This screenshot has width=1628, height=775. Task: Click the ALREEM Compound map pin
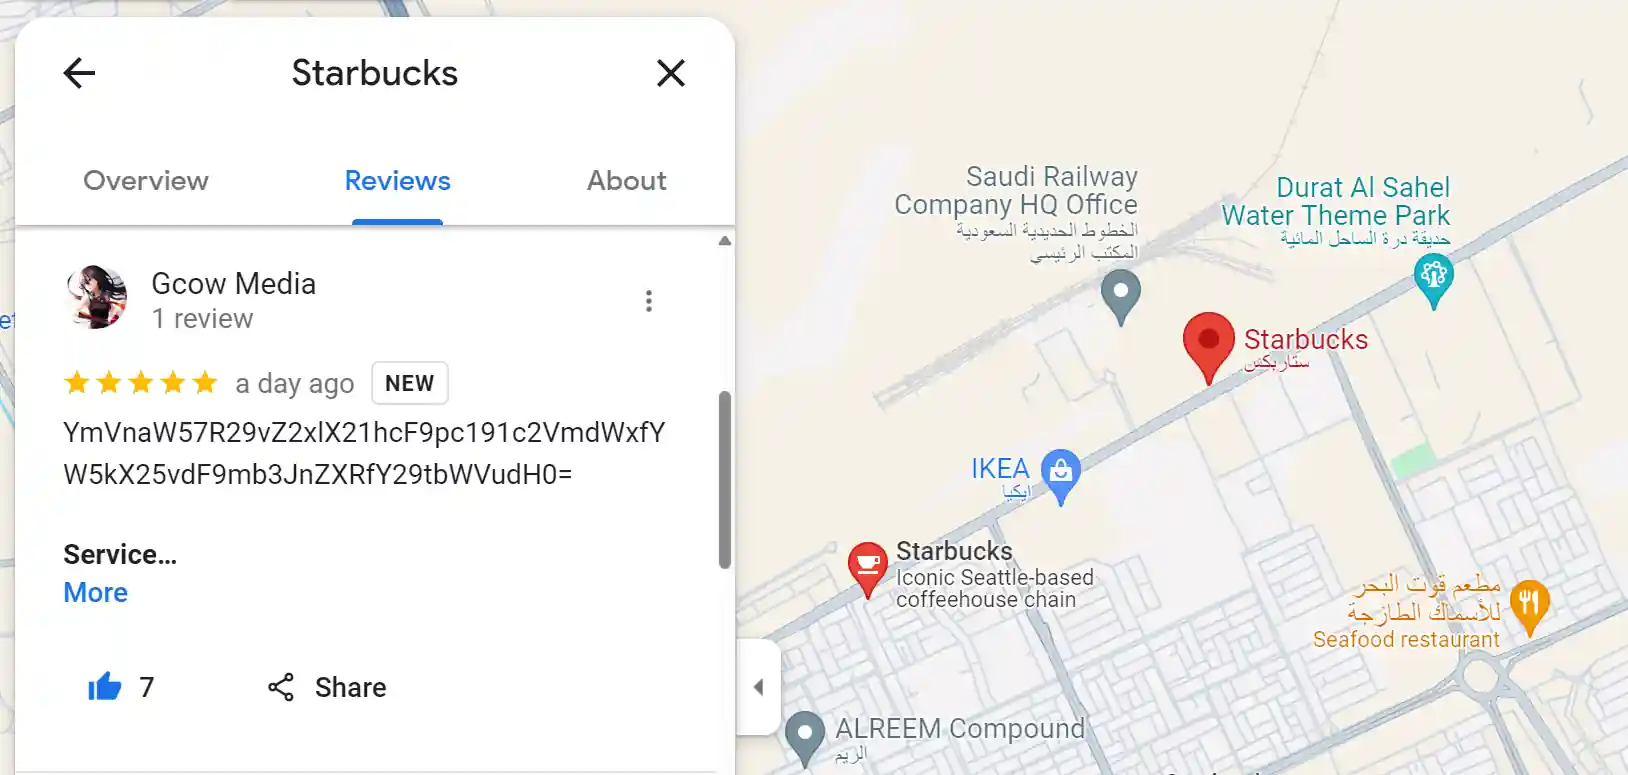click(805, 735)
